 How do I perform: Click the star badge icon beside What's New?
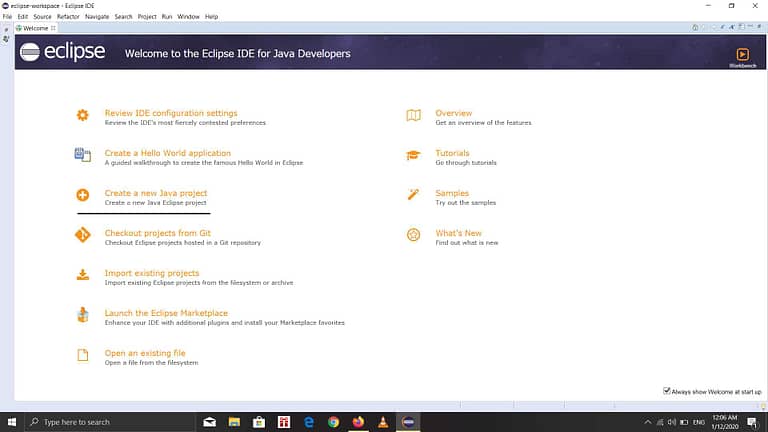(413, 235)
